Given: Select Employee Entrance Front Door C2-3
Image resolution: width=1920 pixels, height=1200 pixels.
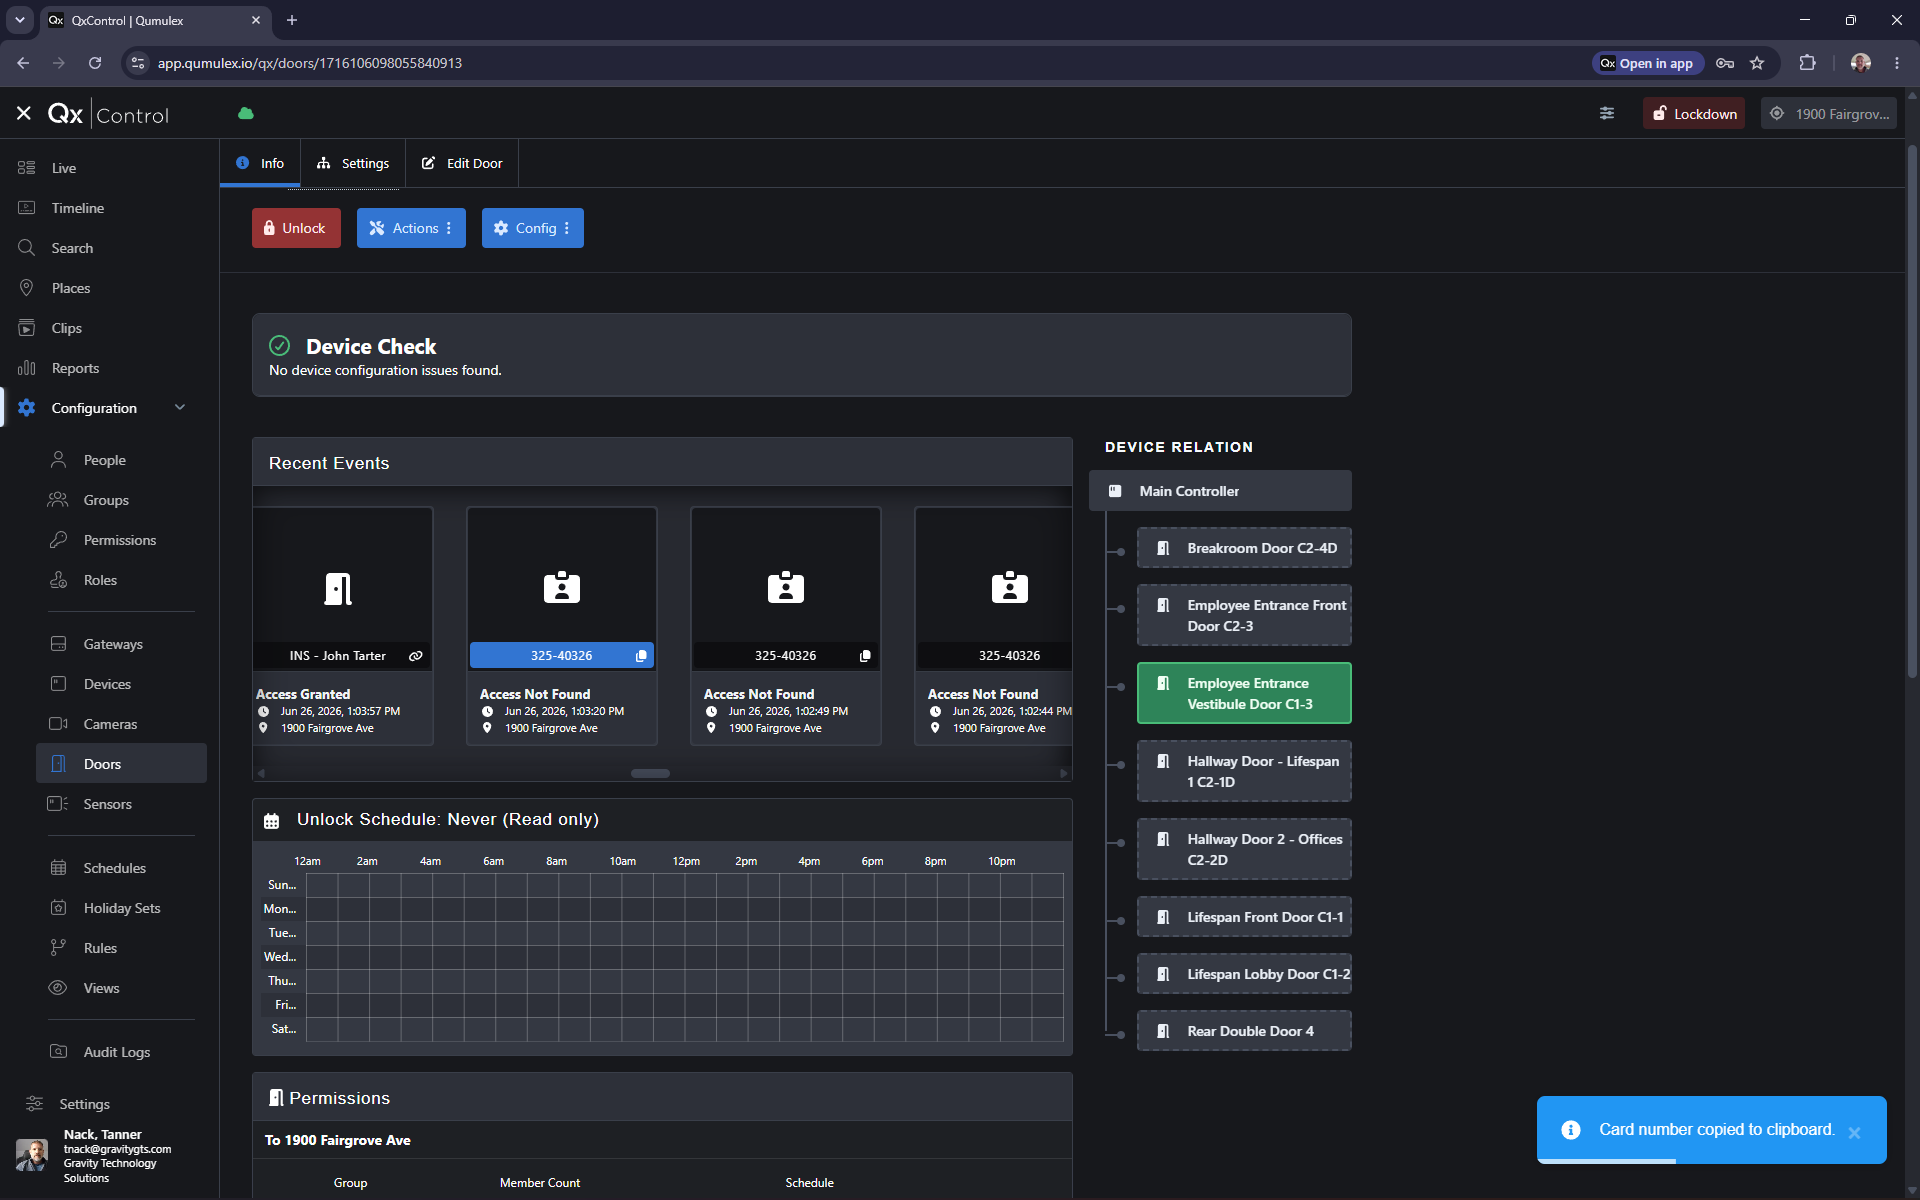Looking at the screenshot, I should tap(1244, 615).
